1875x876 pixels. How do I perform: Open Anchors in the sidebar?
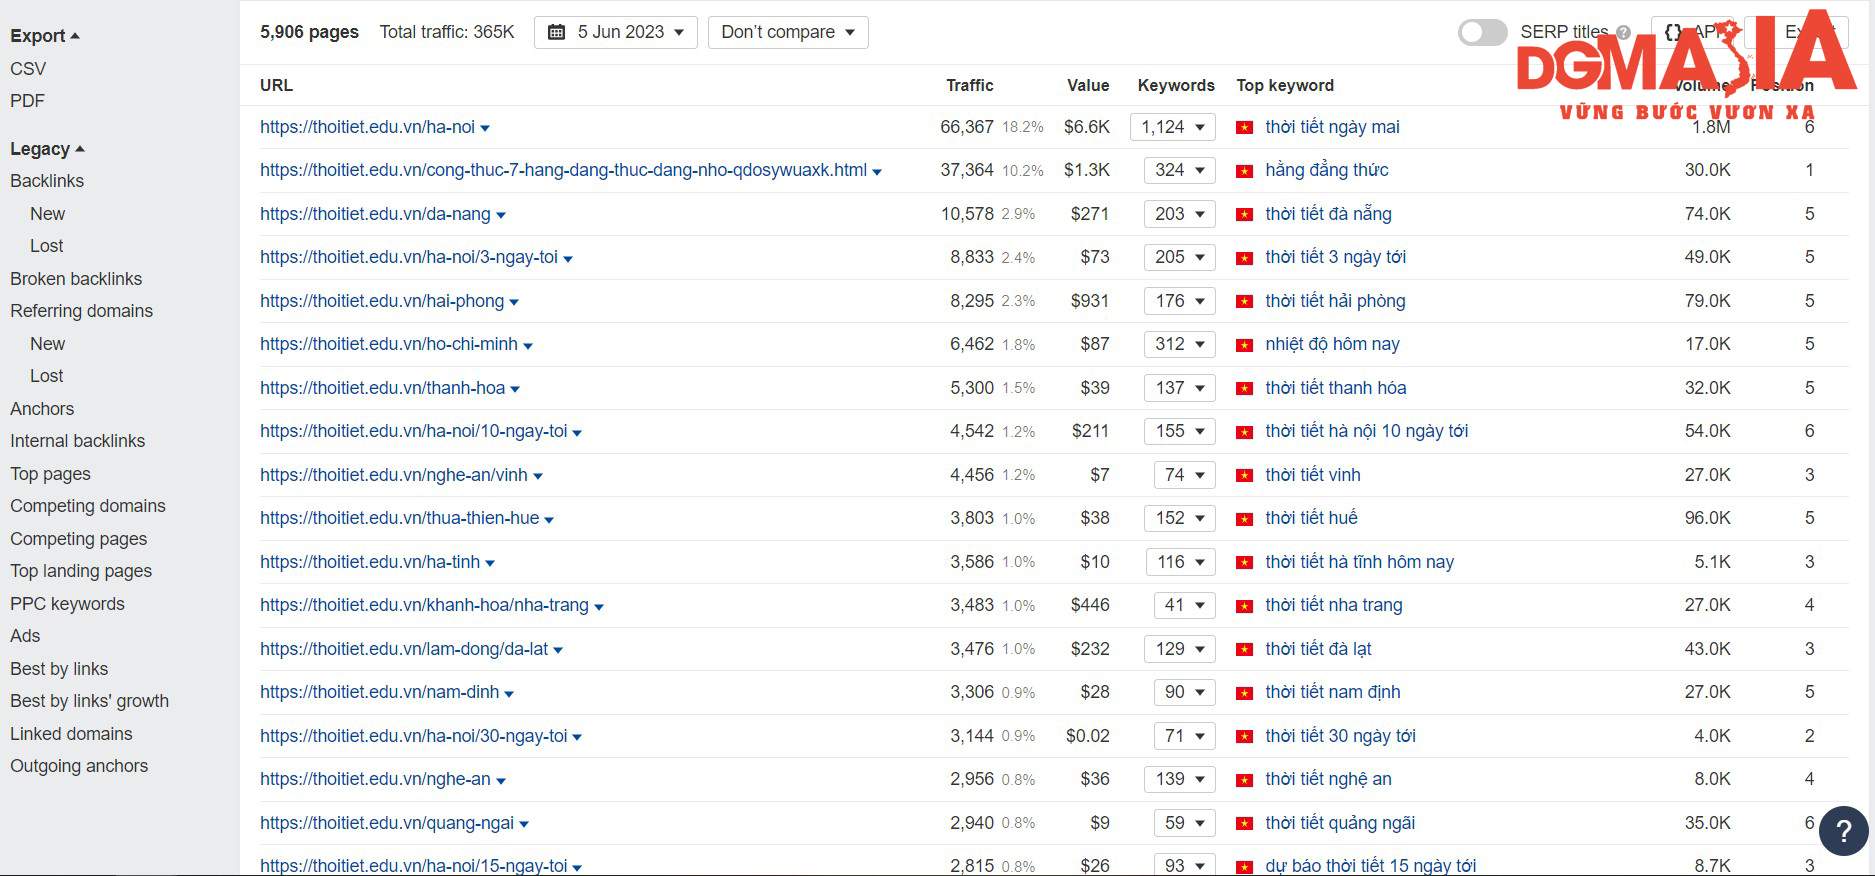coord(42,409)
